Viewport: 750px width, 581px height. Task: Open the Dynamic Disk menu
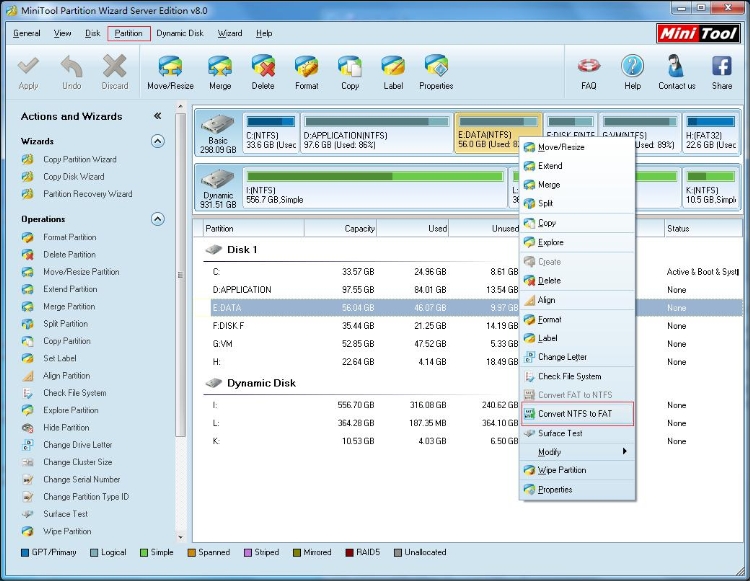(x=180, y=33)
